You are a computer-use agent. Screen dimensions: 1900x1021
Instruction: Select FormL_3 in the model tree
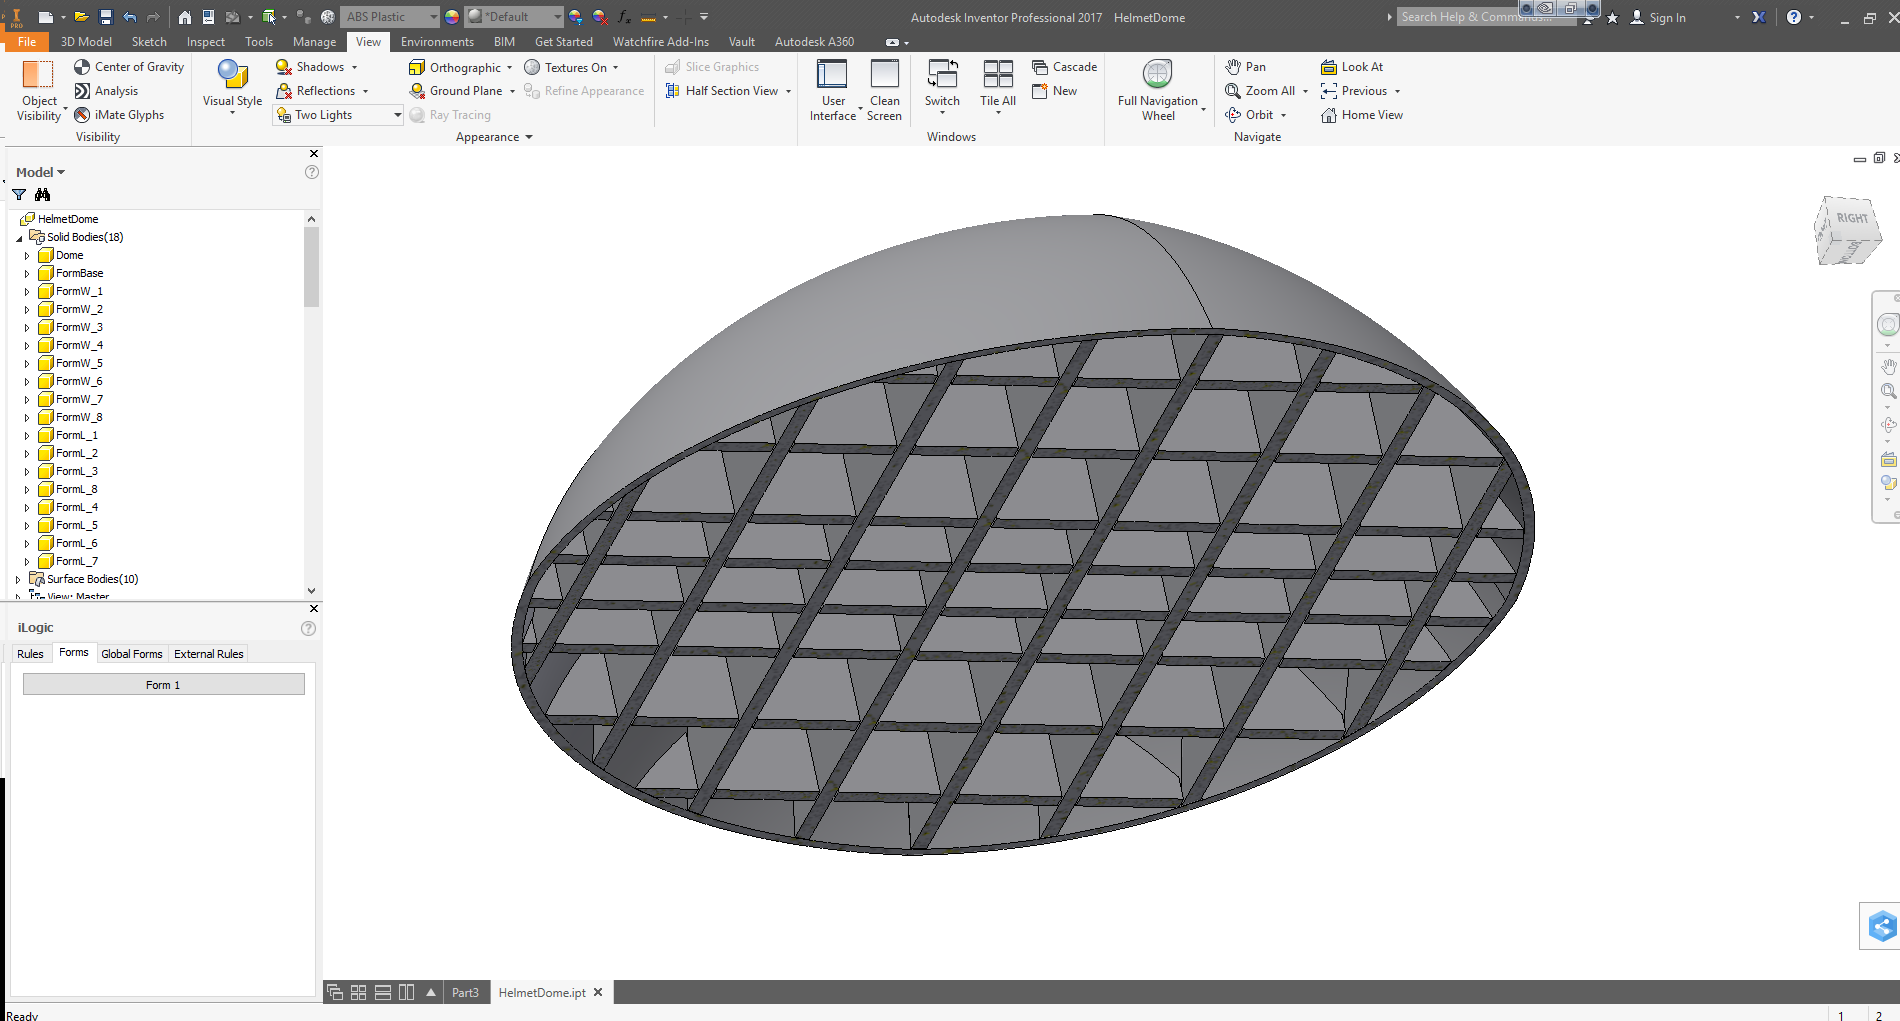pos(77,471)
